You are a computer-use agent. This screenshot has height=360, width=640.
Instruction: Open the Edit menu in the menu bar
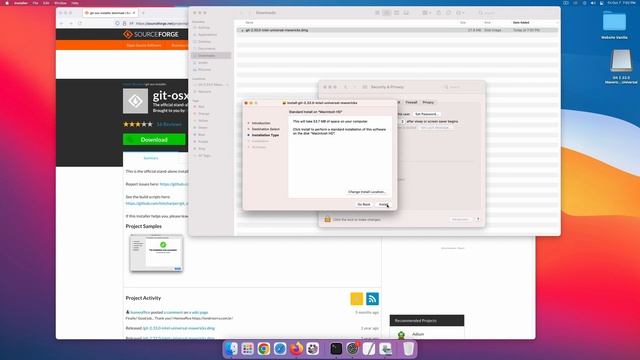46,3
